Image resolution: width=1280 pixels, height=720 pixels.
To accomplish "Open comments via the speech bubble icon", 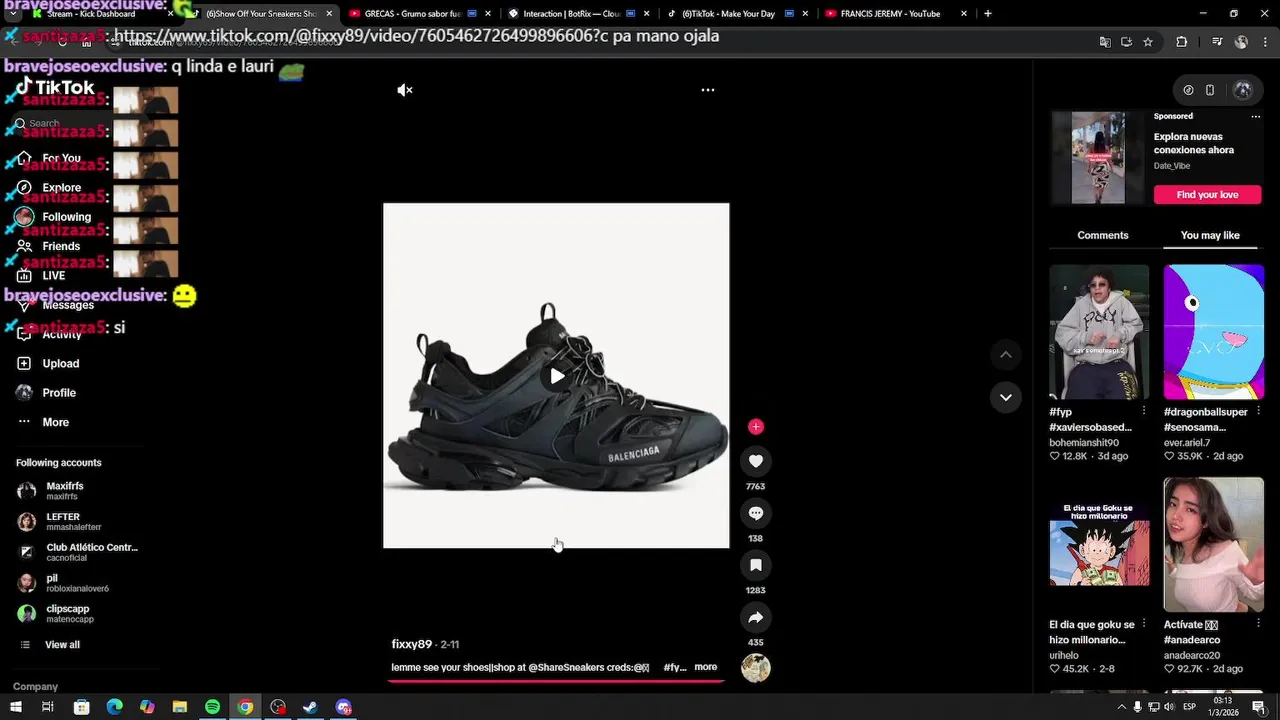I will tap(756, 513).
